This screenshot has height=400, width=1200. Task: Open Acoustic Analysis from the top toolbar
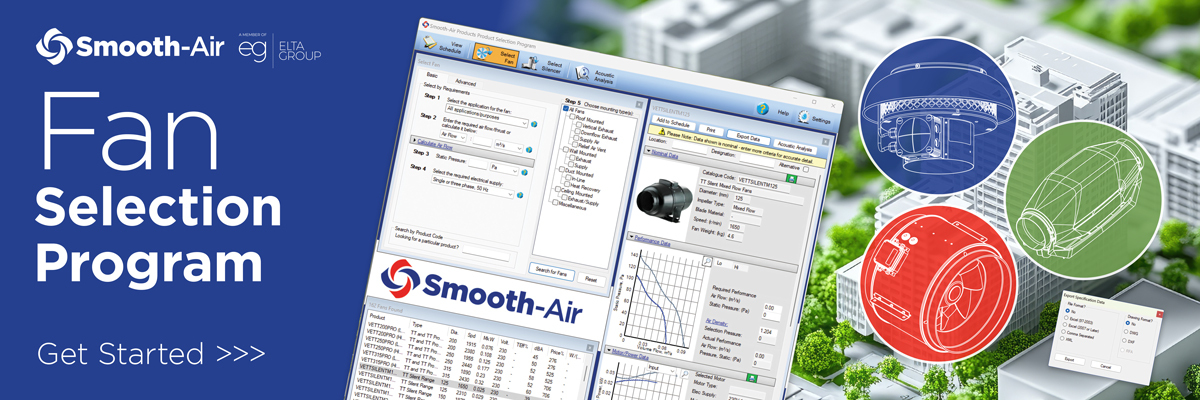coord(597,76)
